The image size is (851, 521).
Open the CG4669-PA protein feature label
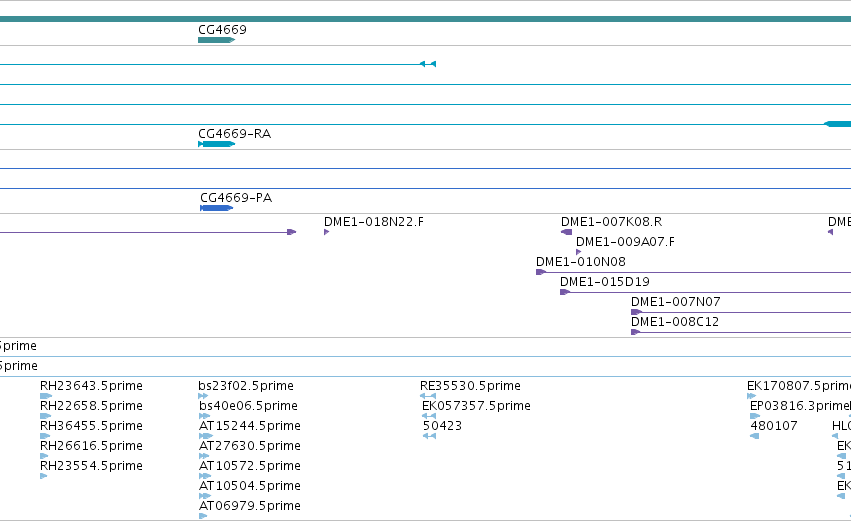236,198
